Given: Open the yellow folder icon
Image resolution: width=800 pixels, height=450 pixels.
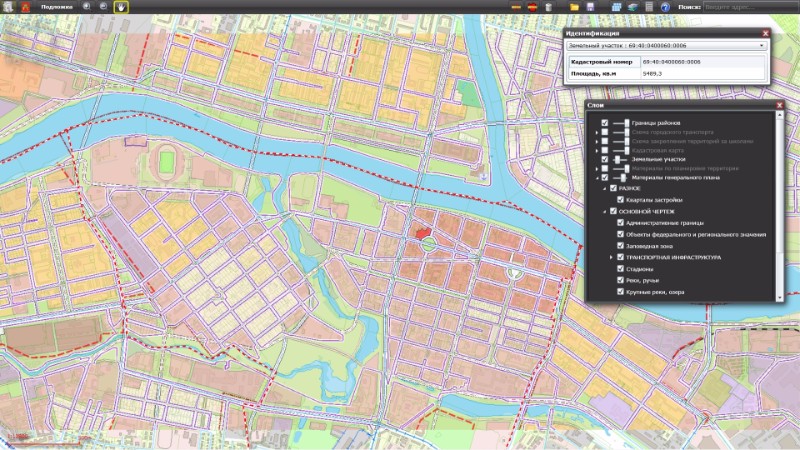Looking at the screenshot, I should (x=575, y=7).
